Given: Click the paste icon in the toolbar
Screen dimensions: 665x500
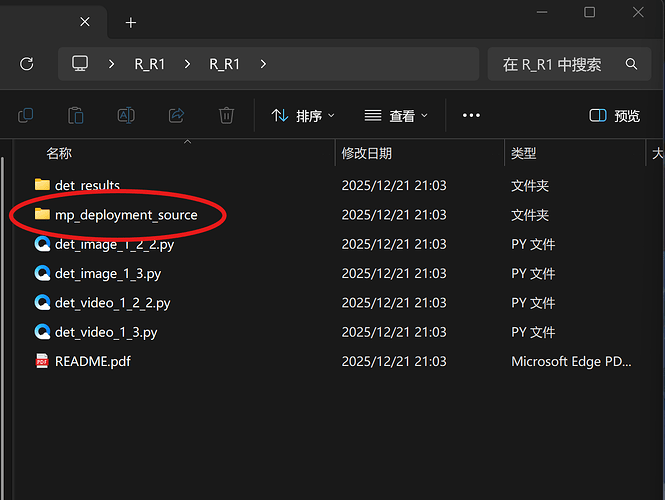Looking at the screenshot, I should [76, 116].
